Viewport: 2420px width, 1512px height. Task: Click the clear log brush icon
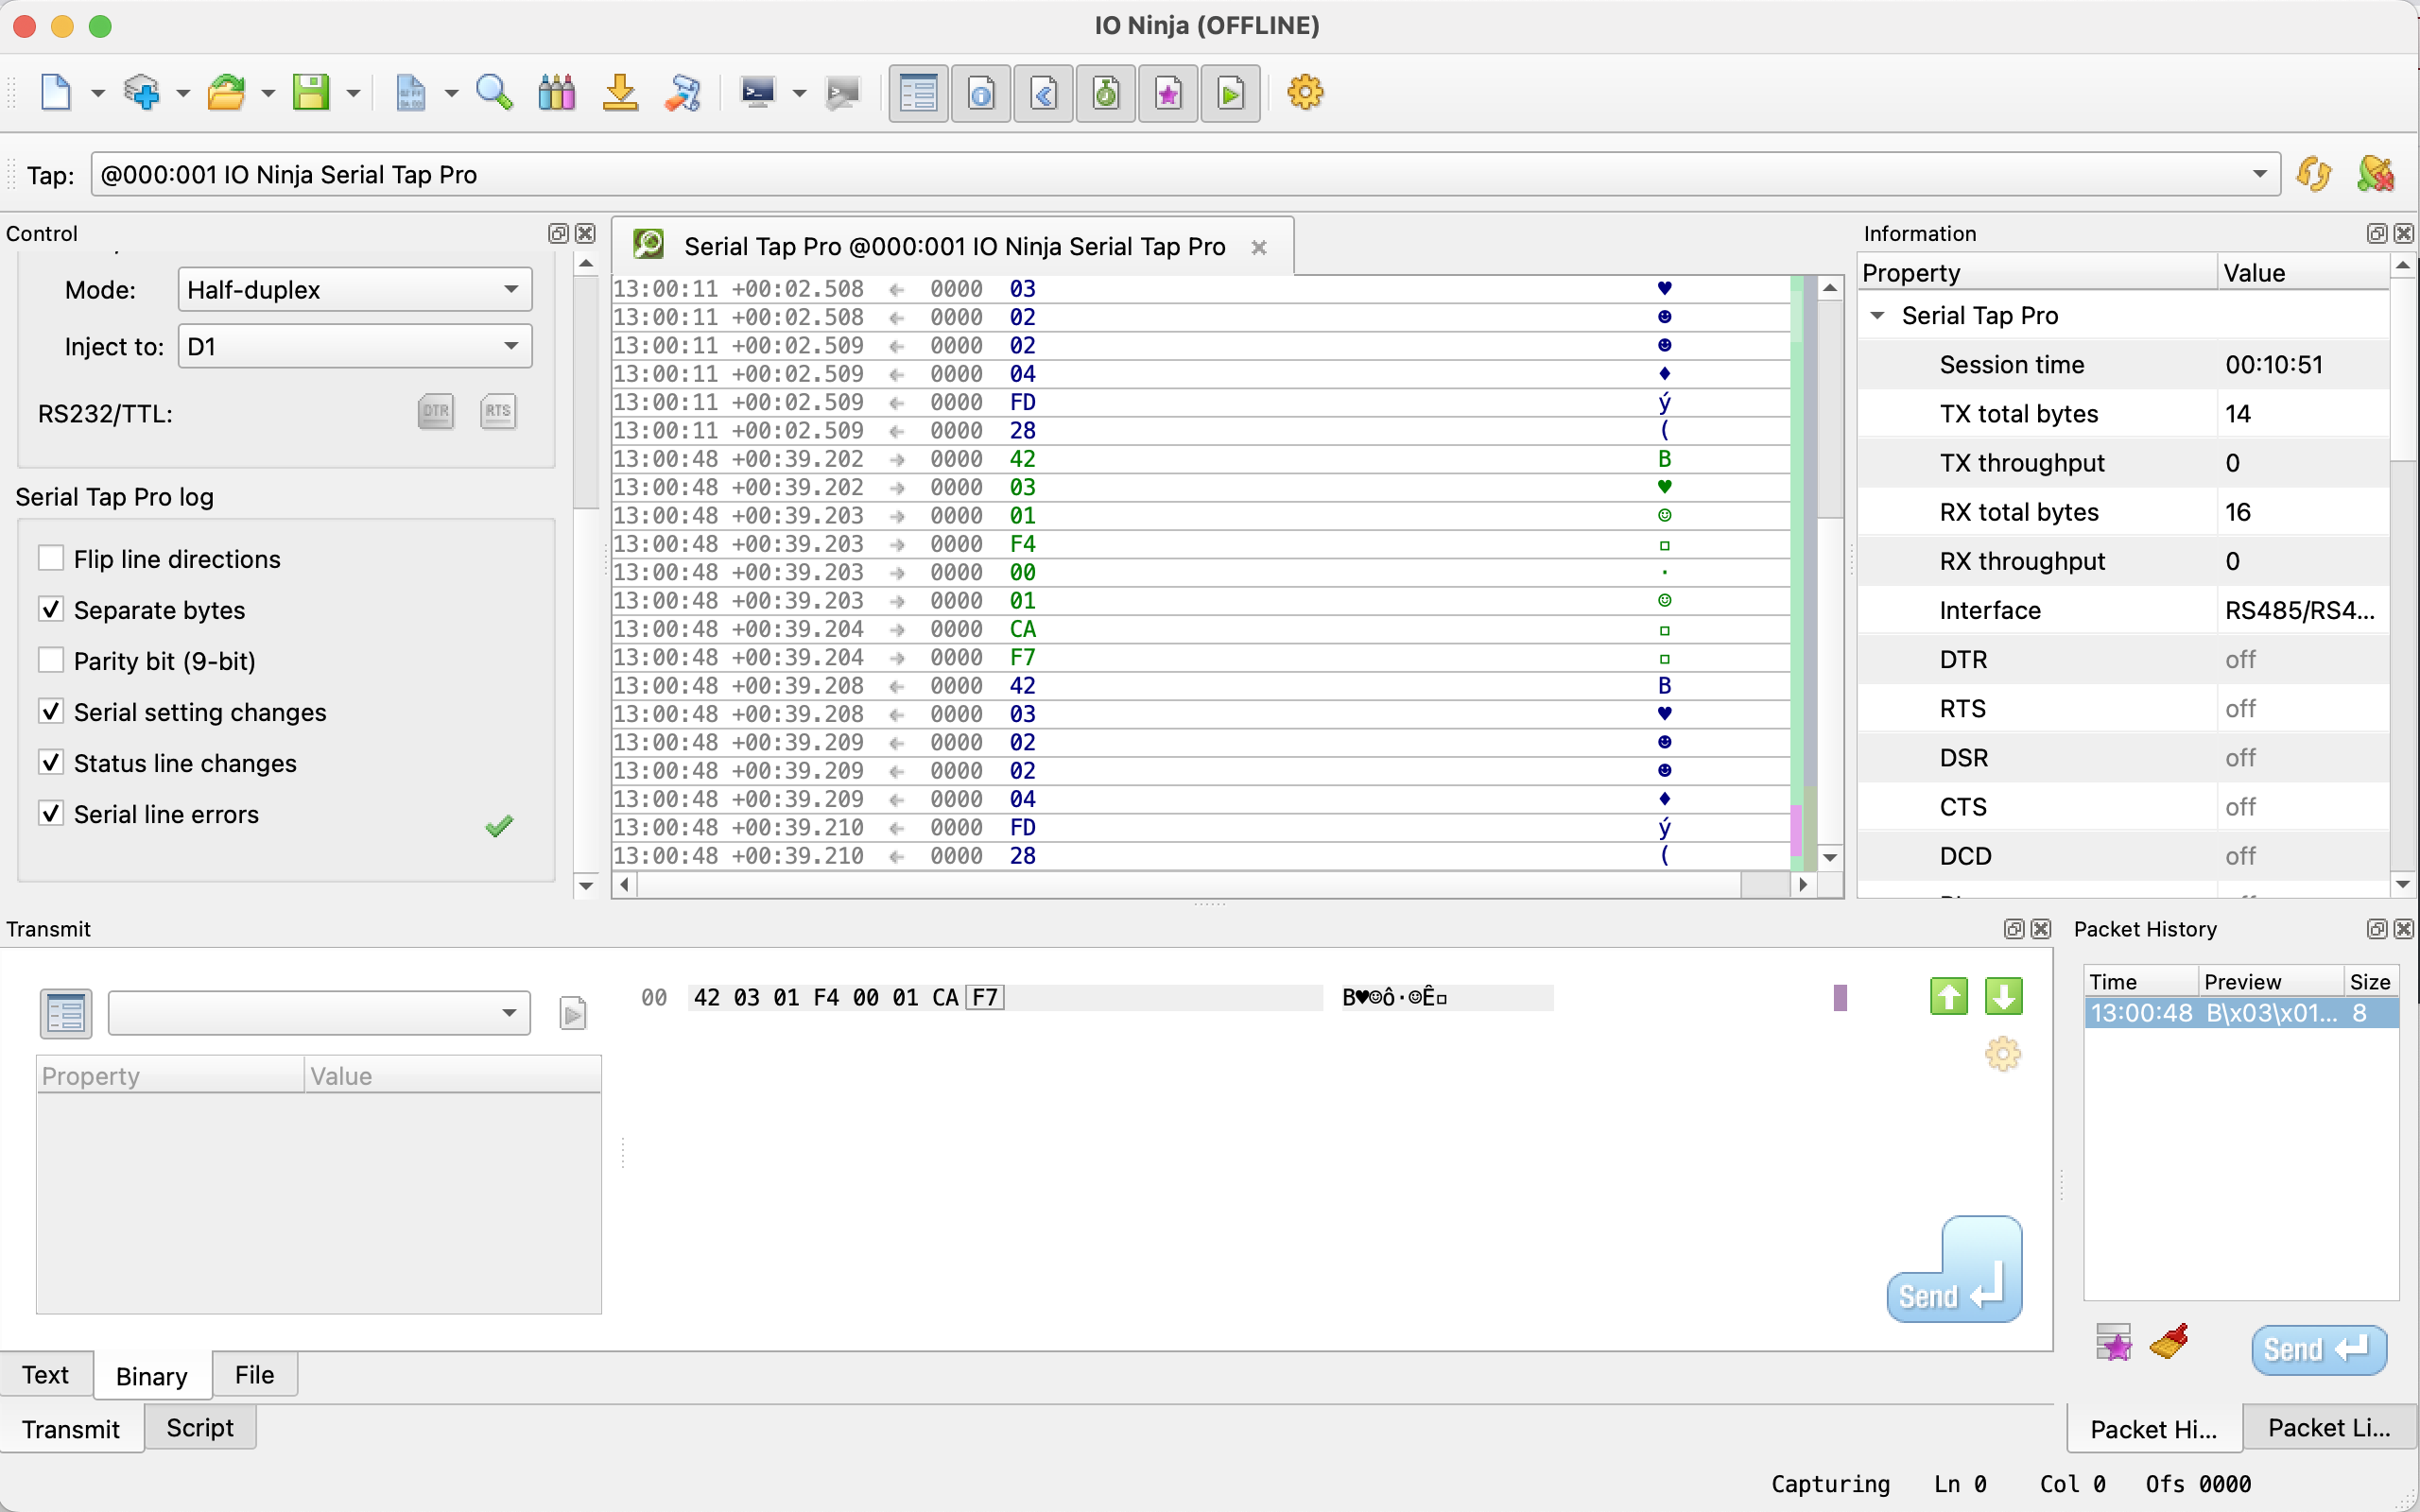coord(683,93)
